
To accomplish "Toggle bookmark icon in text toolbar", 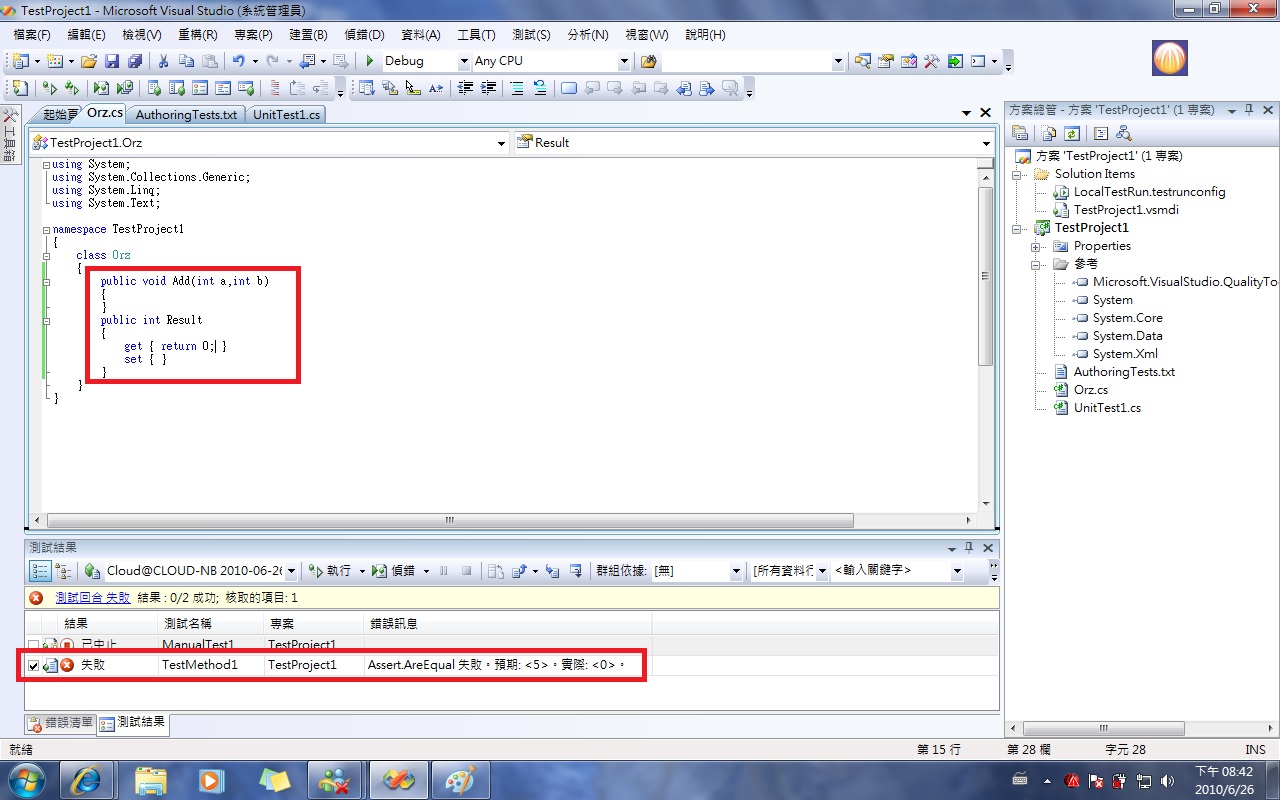I will pos(569,88).
